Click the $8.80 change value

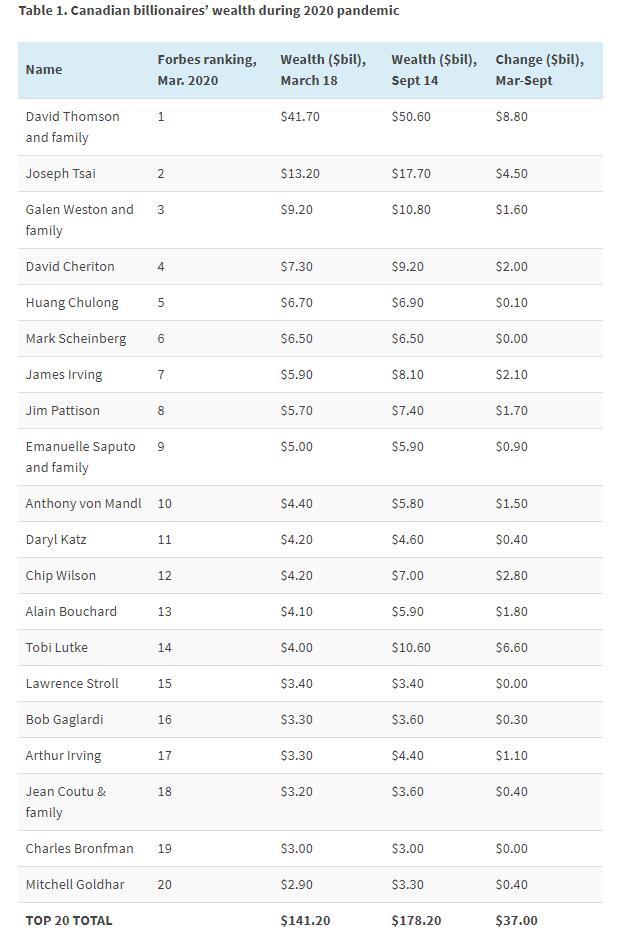(511, 116)
